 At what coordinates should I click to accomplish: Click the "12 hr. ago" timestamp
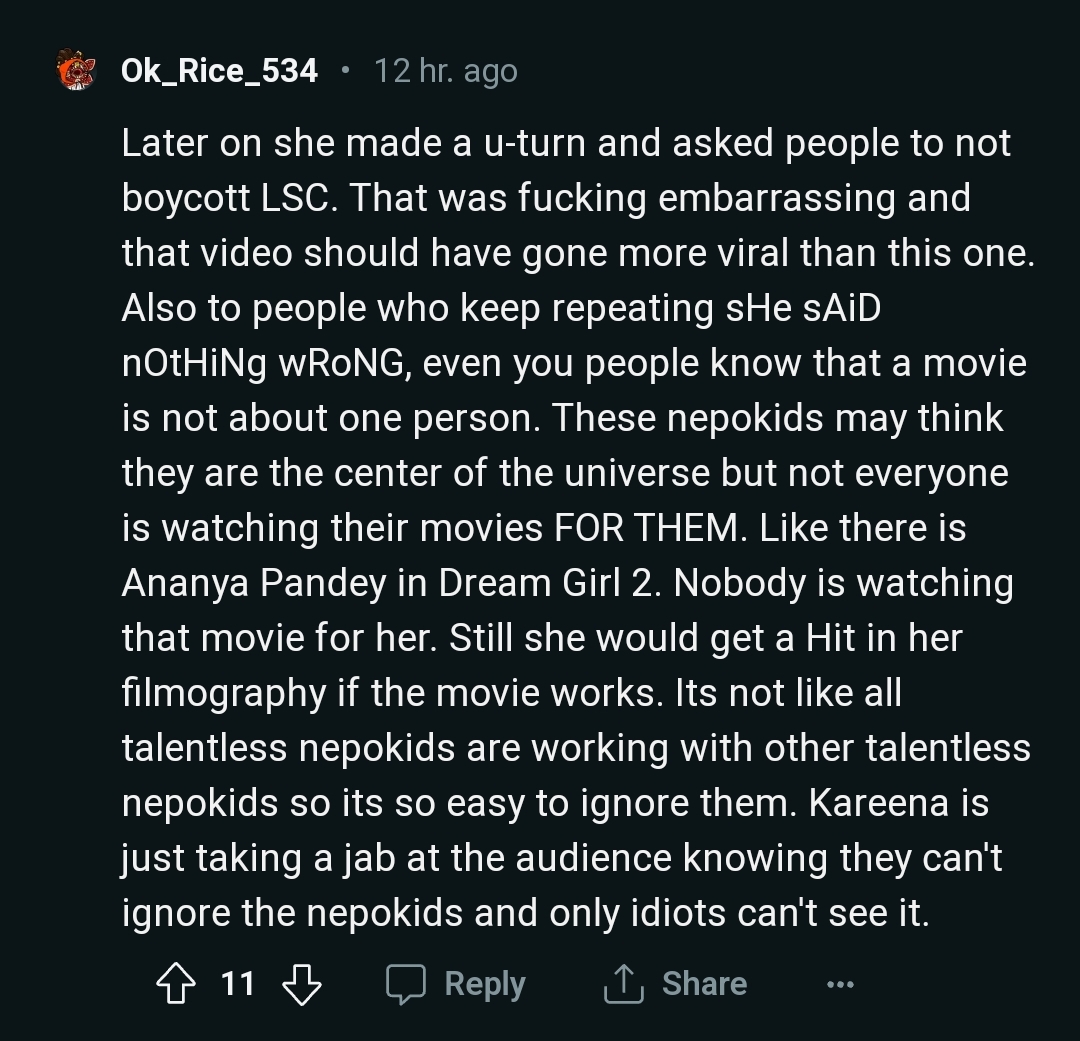point(445,71)
